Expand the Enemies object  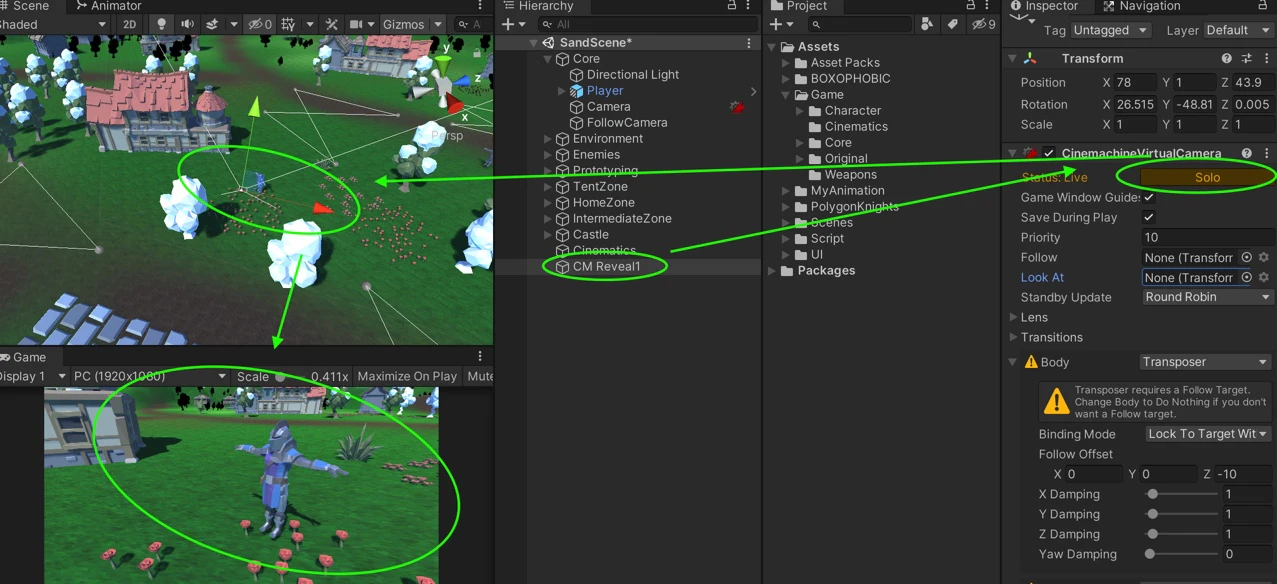[x=547, y=155]
